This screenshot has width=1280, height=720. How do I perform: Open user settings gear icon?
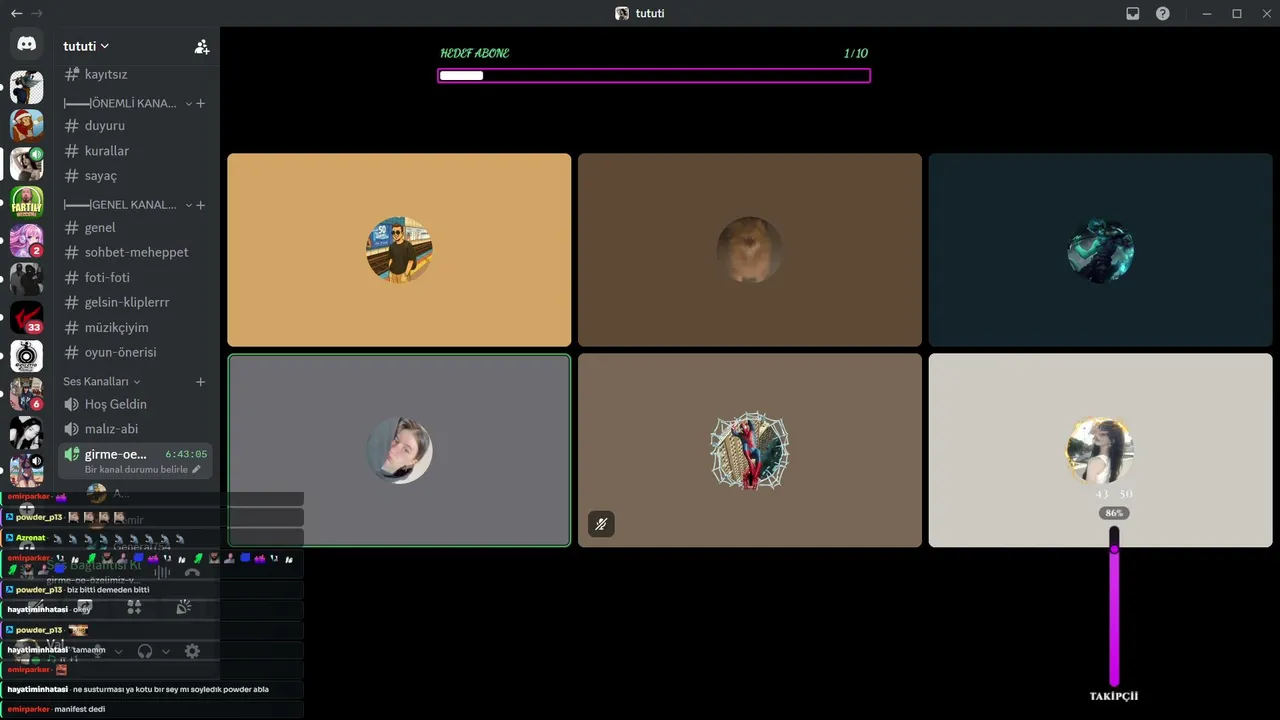[192, 651]
